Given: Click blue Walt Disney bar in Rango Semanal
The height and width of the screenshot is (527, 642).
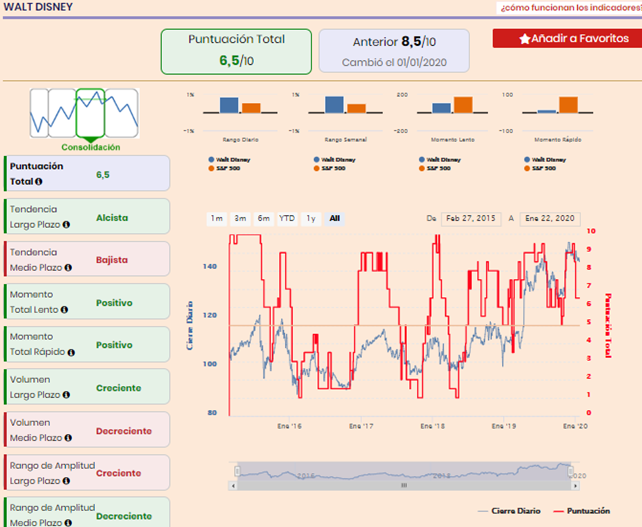Looking at the screenshot, I should coord(334,105).
